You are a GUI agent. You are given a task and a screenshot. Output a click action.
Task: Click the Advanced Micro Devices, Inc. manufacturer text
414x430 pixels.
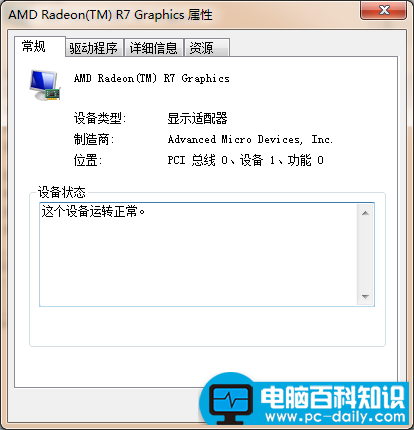(250, 139)
